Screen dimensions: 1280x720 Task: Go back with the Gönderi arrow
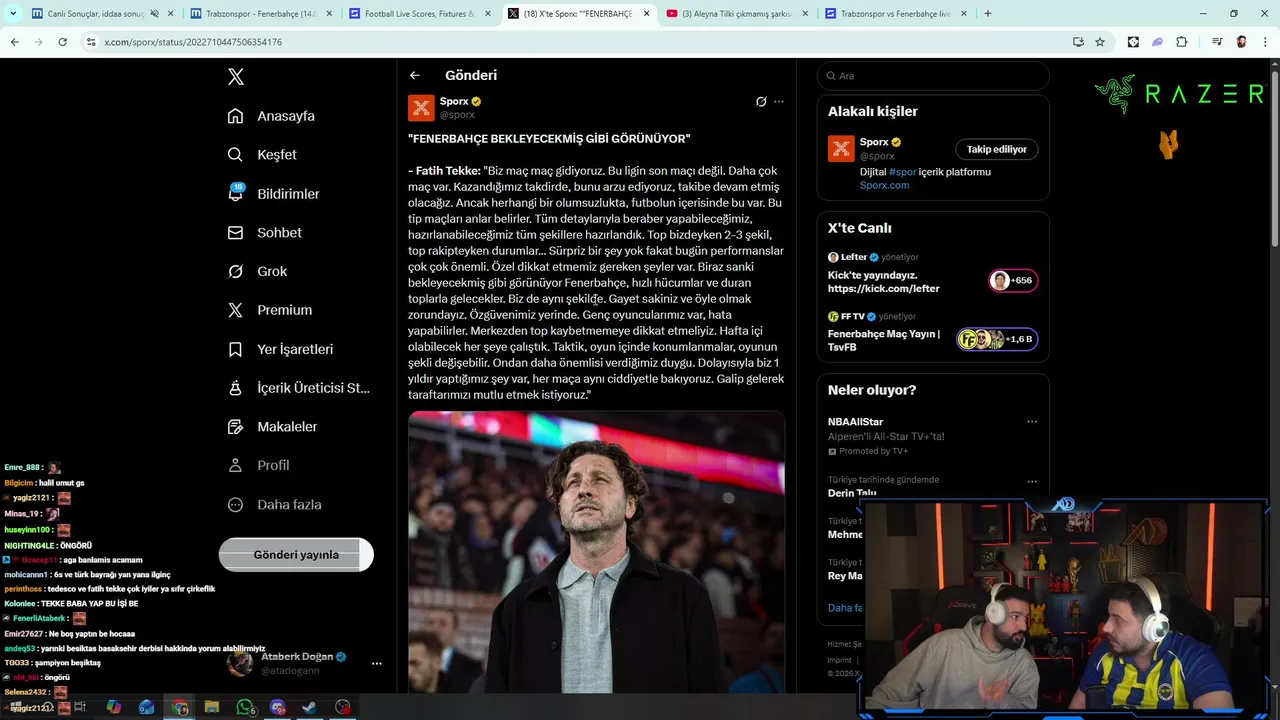point(415,76)
